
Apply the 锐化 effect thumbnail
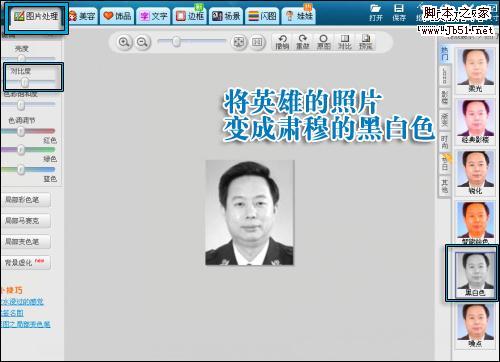(x=475, y=173)
